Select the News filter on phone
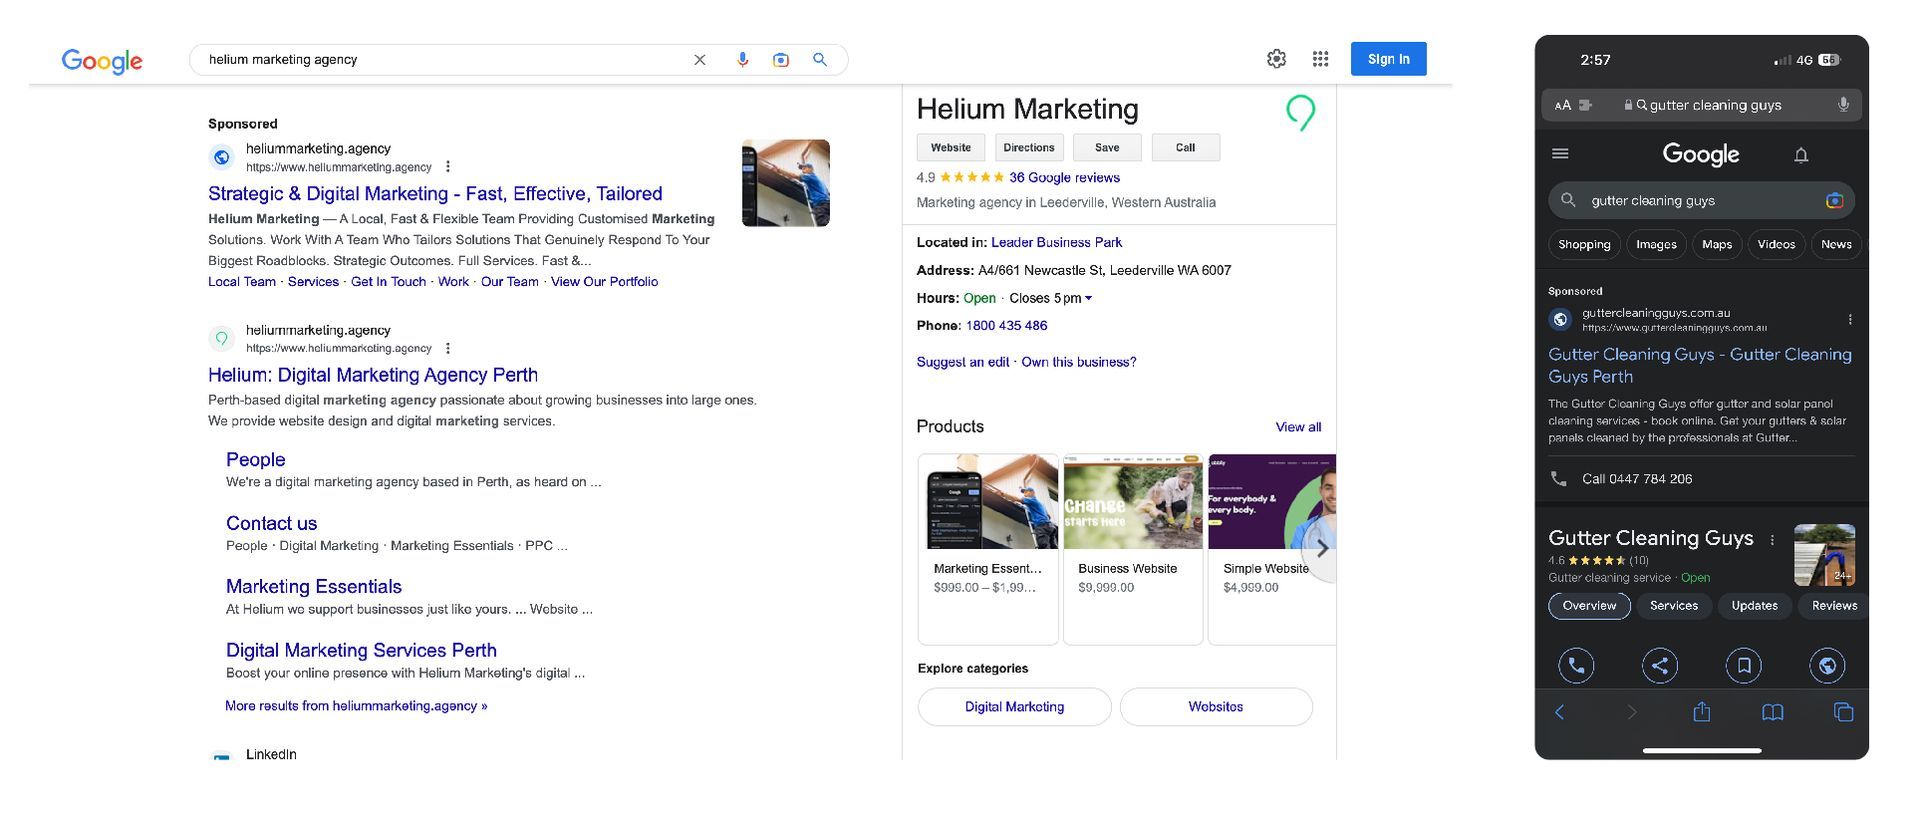 click(1836, 245)
